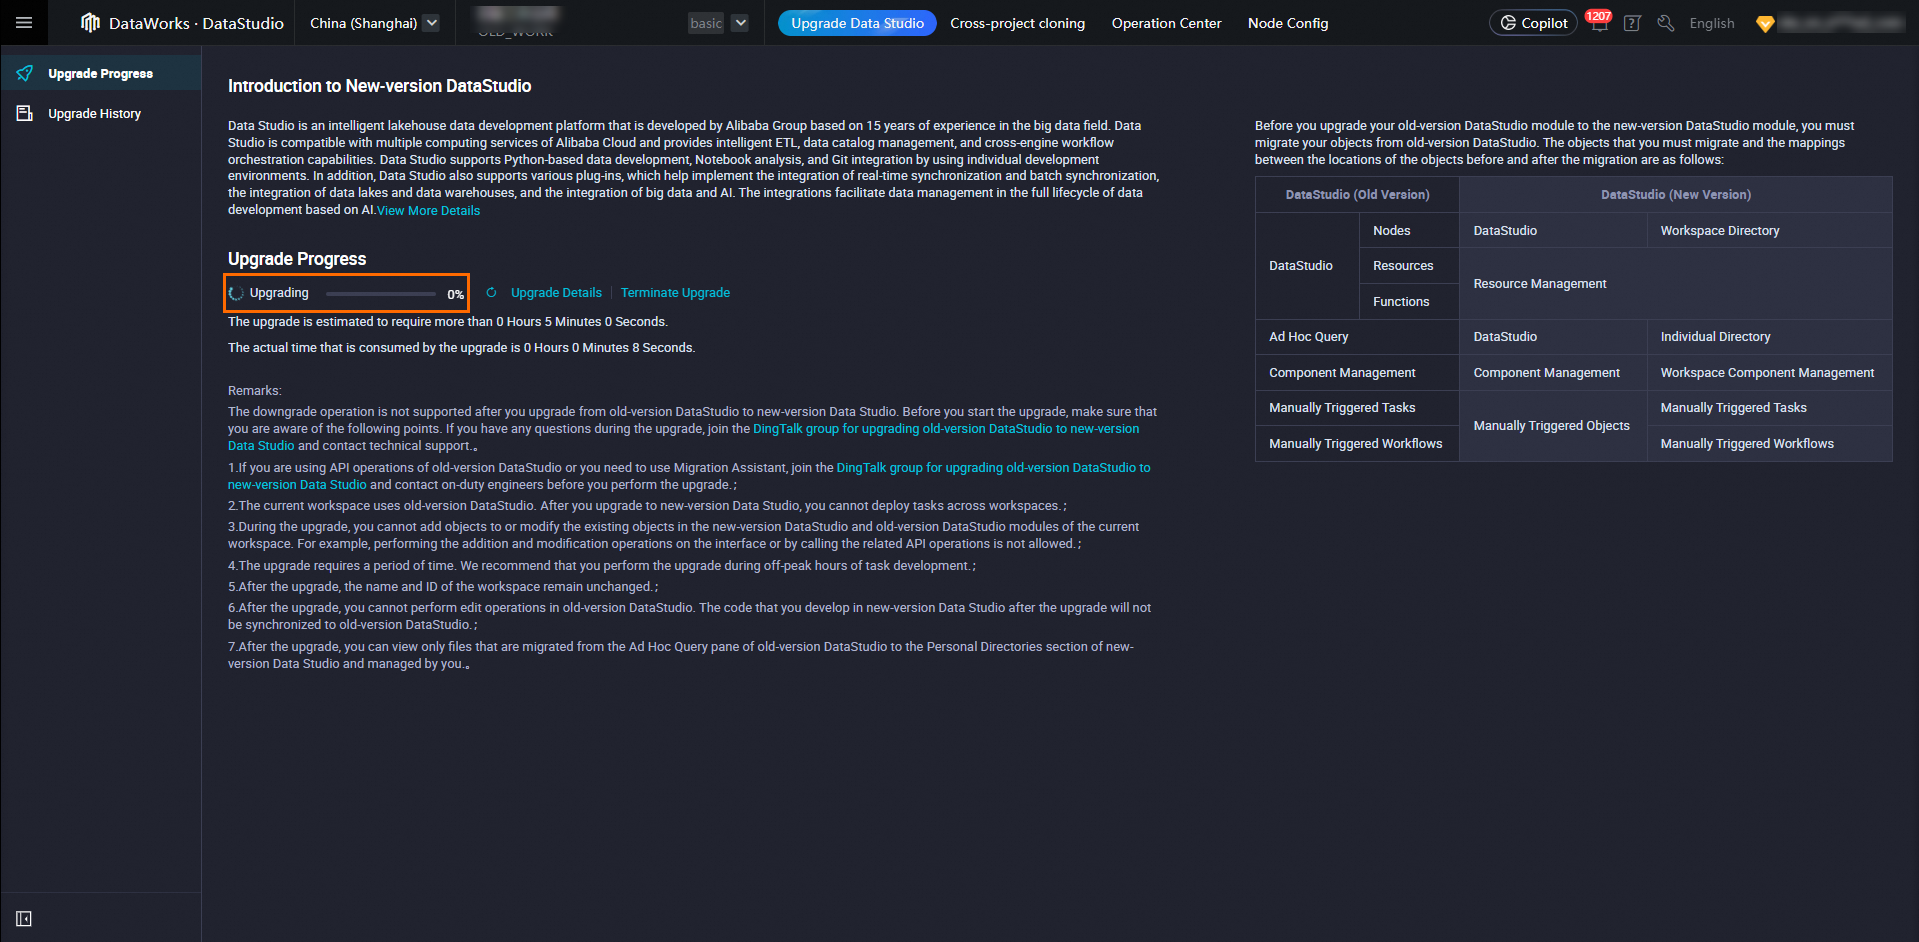Switch language via the English selector
Screen dimensions: 1919x942
point(1712,23)
